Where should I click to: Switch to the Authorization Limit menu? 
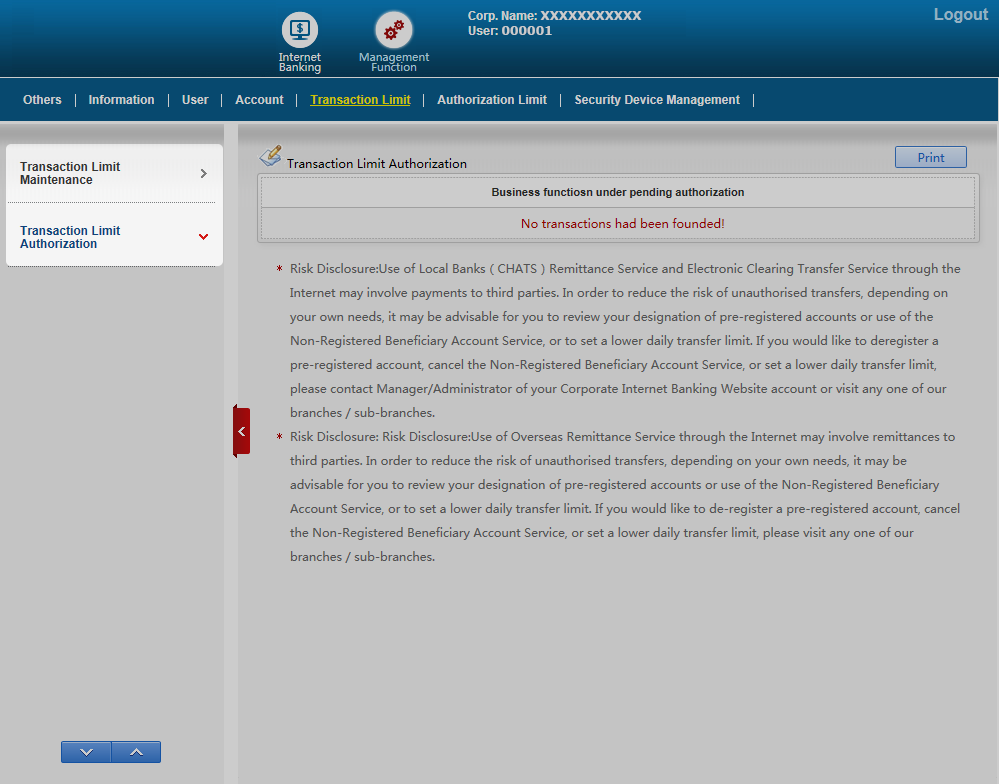click(x=492, y=100)
